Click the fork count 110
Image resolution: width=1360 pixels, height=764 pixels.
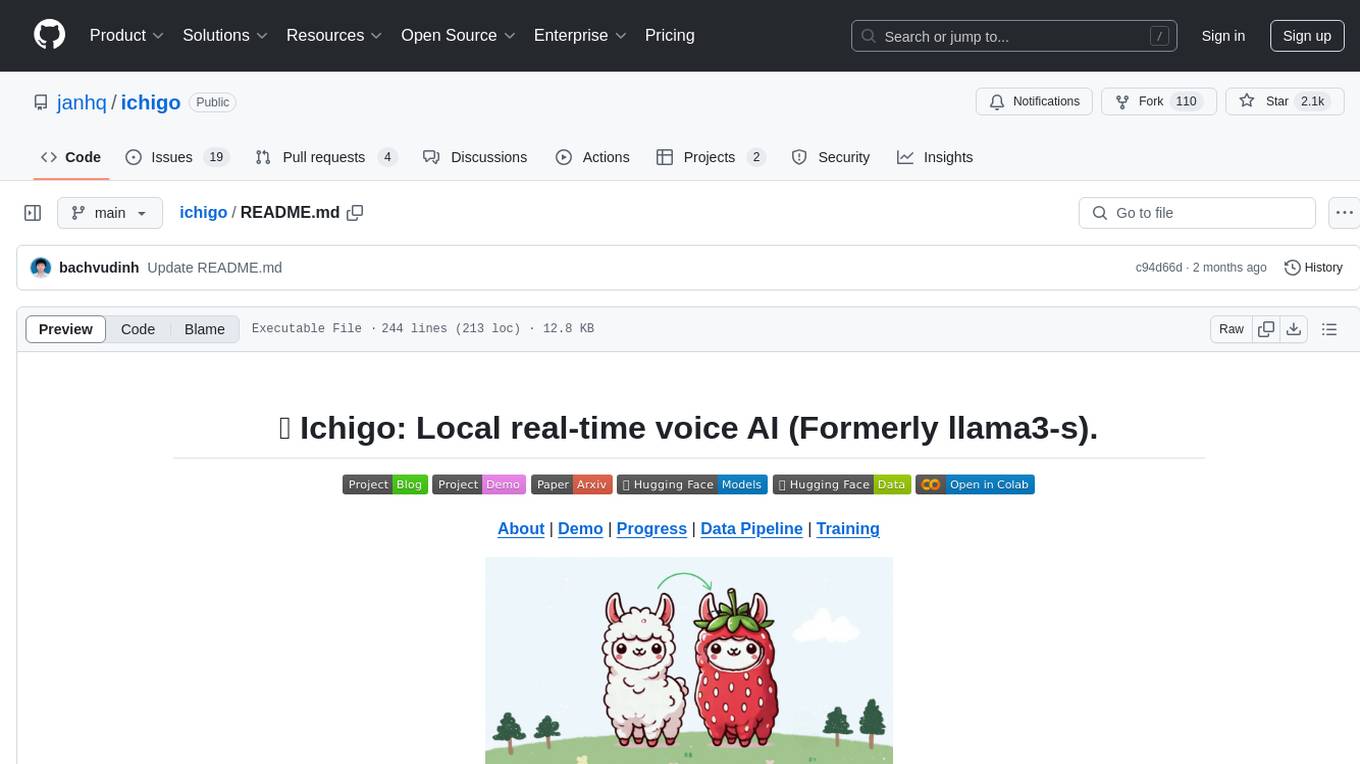click(x=1186, y=102)
